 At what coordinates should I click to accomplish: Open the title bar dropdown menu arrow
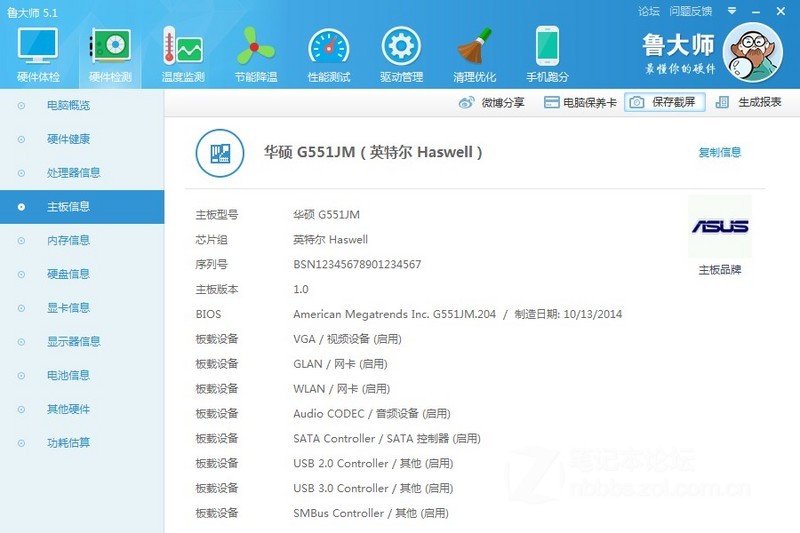[732, 11]
